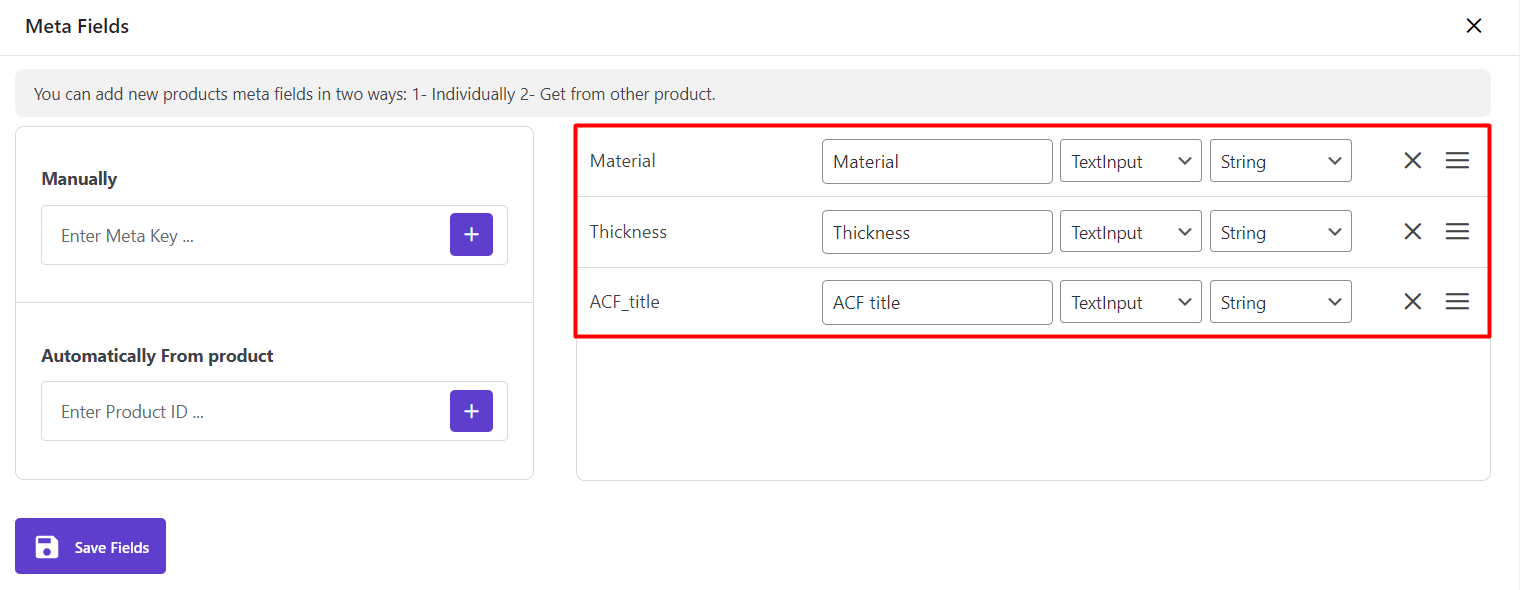Edit the ACF title label text box
The image size is (1520, 590).
tap(936, 302)
